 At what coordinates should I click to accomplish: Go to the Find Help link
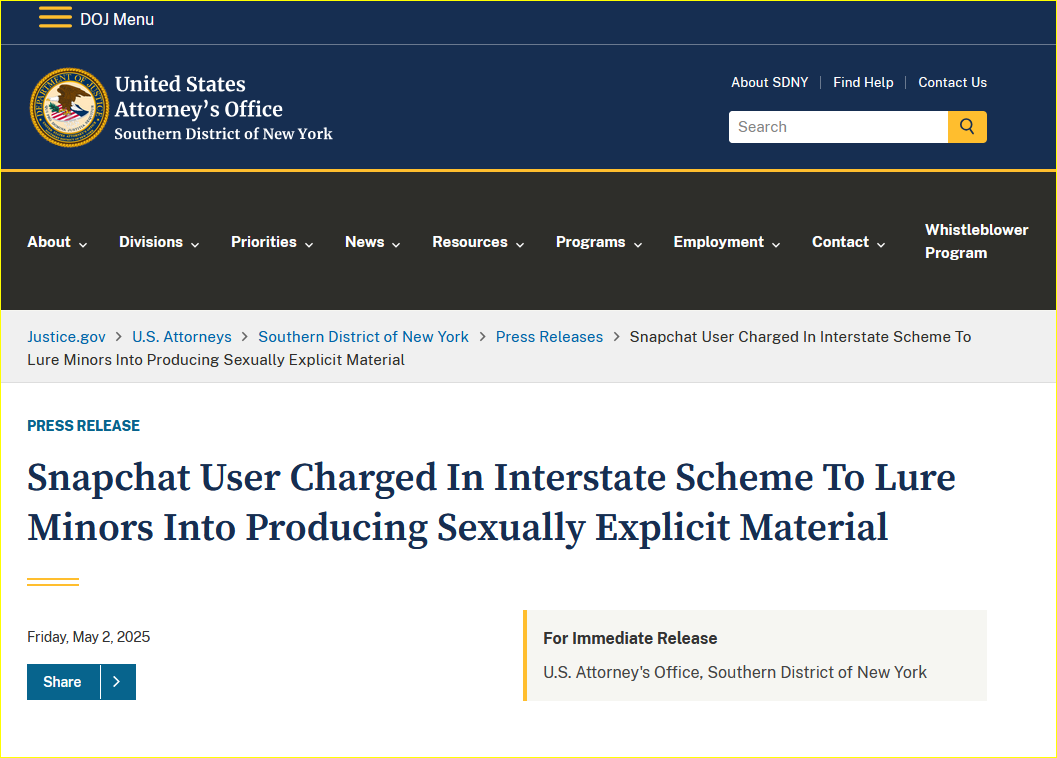pyautogui.click(x=863, y=82)
